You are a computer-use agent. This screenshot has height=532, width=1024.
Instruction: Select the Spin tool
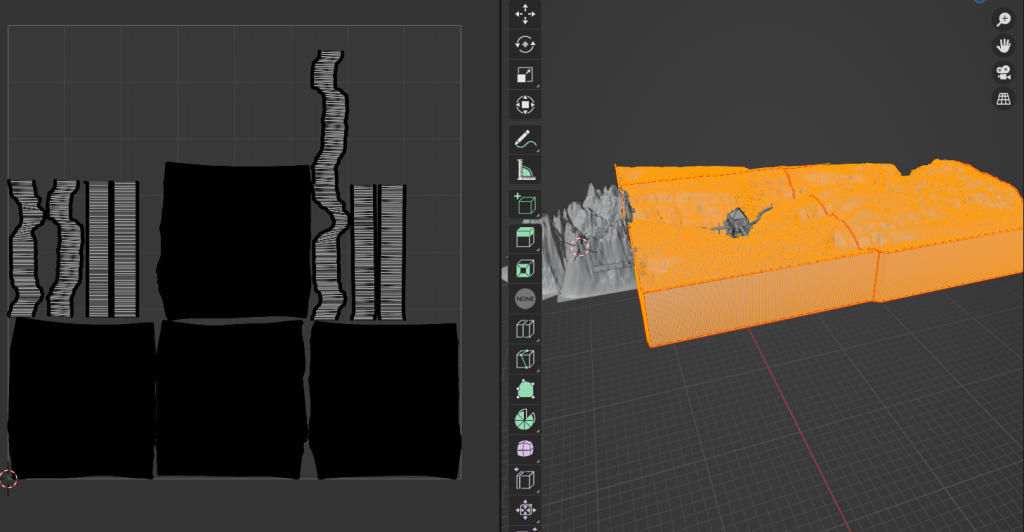click(525, 419)
